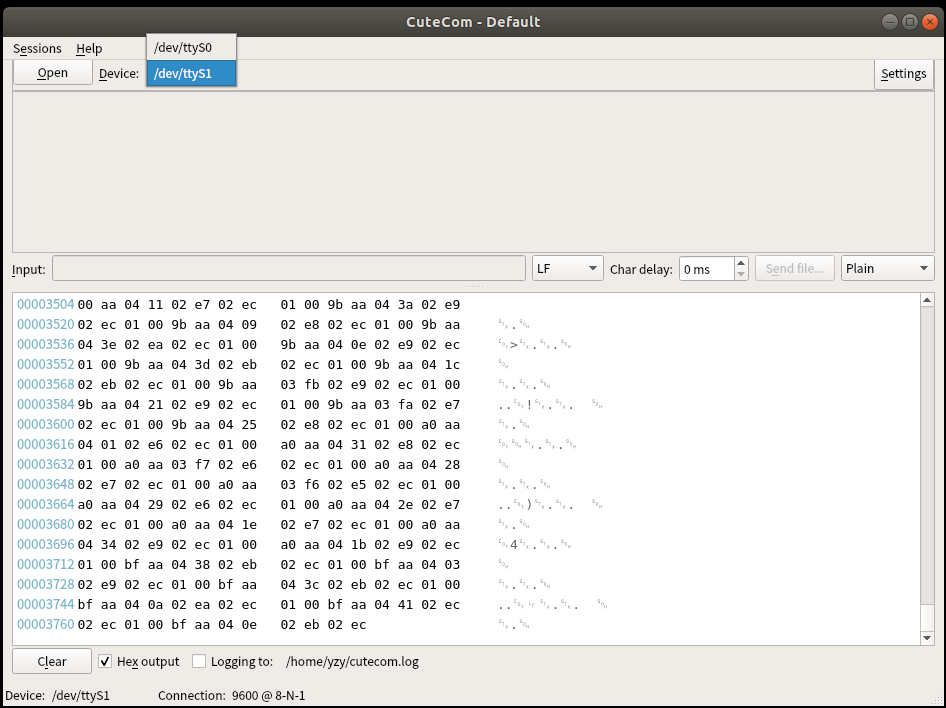Screen dimensions: 946x708
Task: Minimize the CuteCom window
Action: pyautogui.click(x=890, y=22)
